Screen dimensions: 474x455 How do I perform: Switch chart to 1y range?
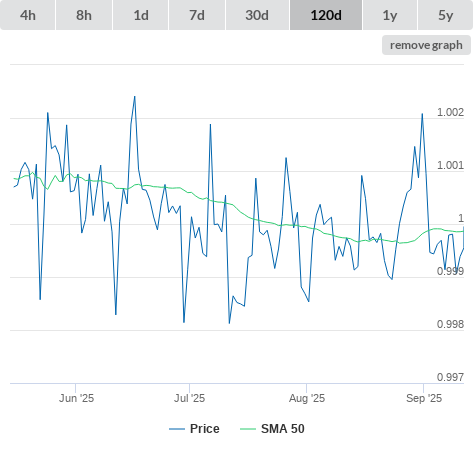390,15
